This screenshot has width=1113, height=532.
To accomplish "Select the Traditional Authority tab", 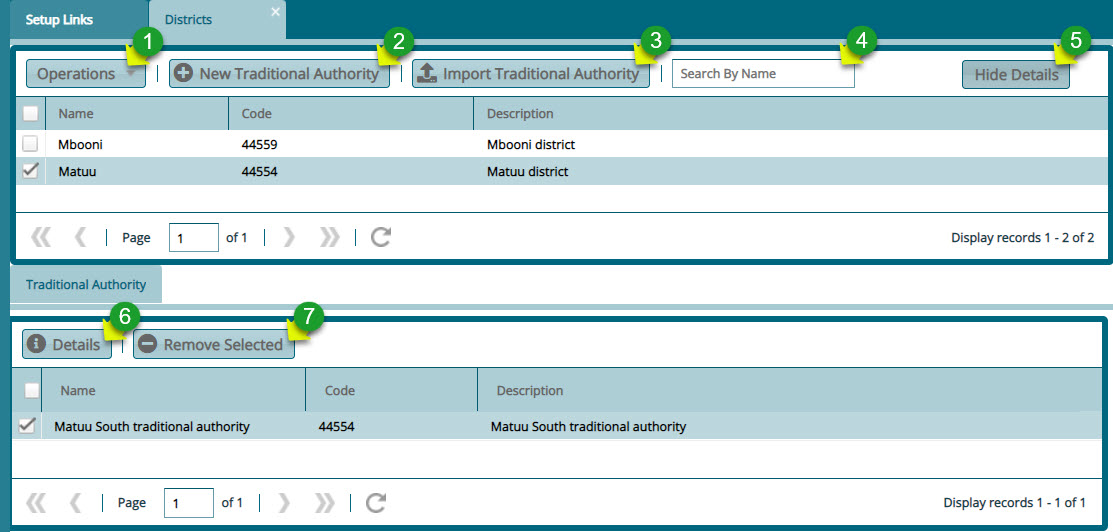I will pos(86,285).
